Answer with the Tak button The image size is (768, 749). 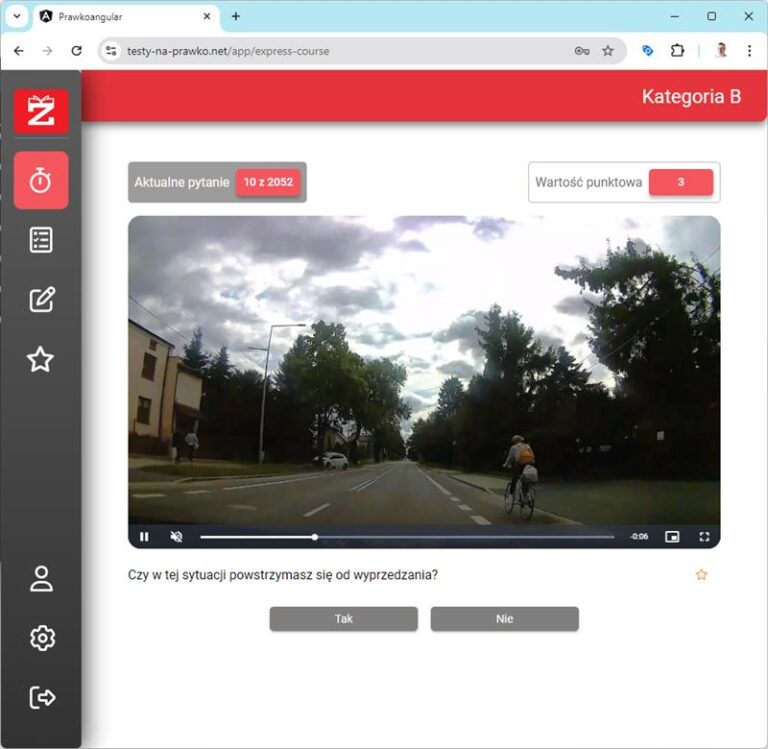click(x=343, y=619)
